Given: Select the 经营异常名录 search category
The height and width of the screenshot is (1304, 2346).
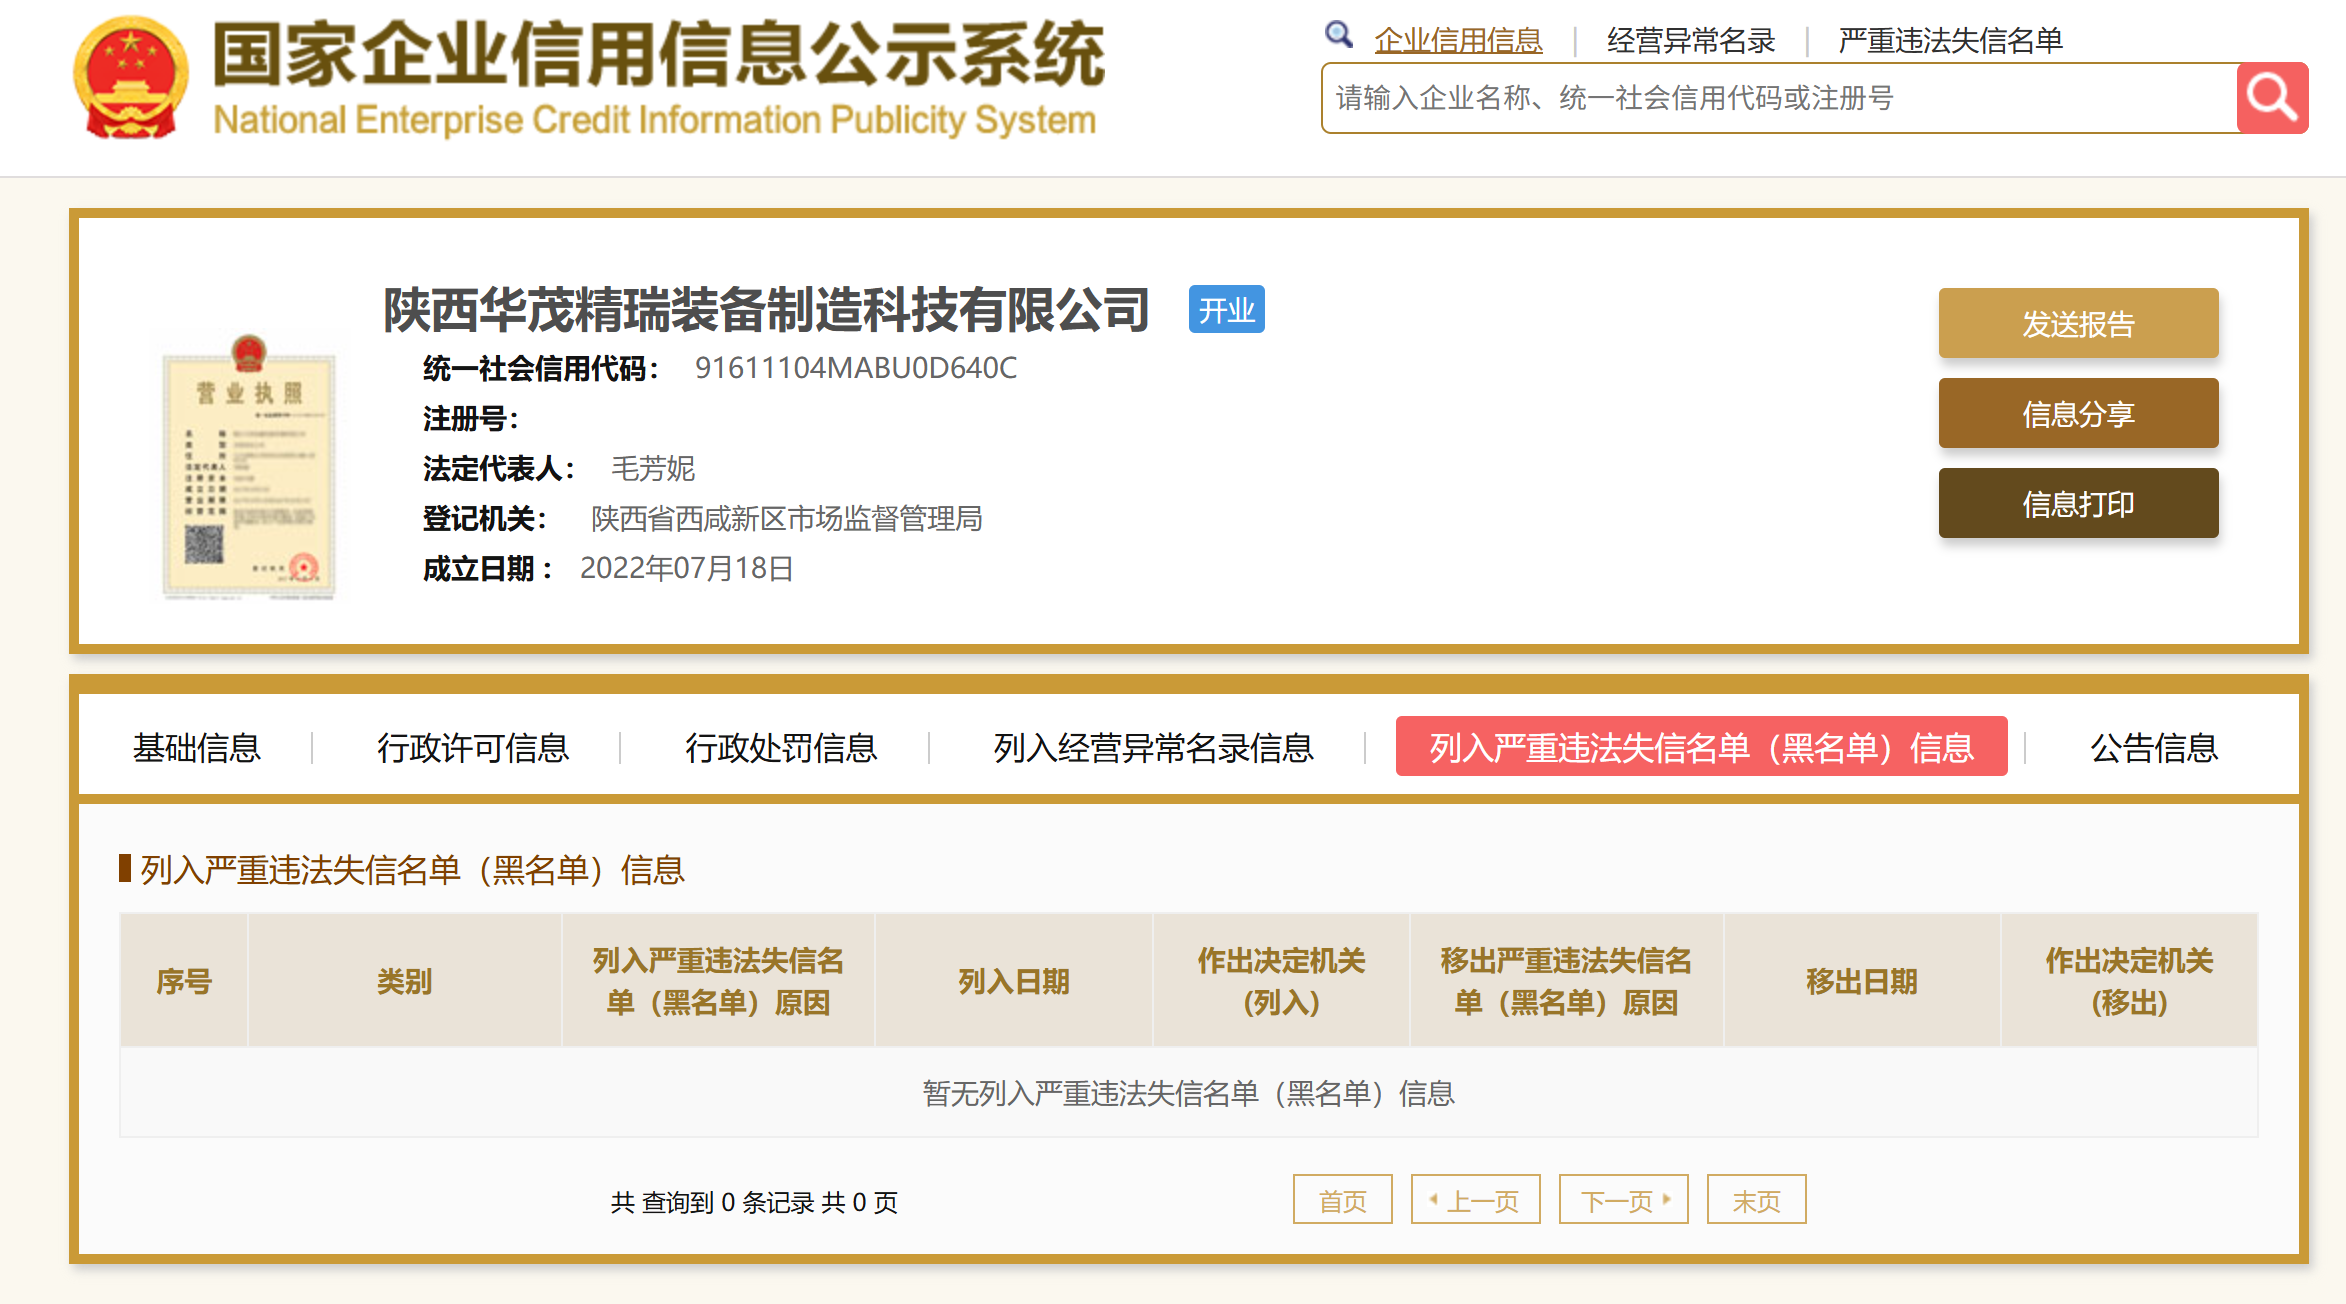Looking at the screenshot, I should 1690,40.
